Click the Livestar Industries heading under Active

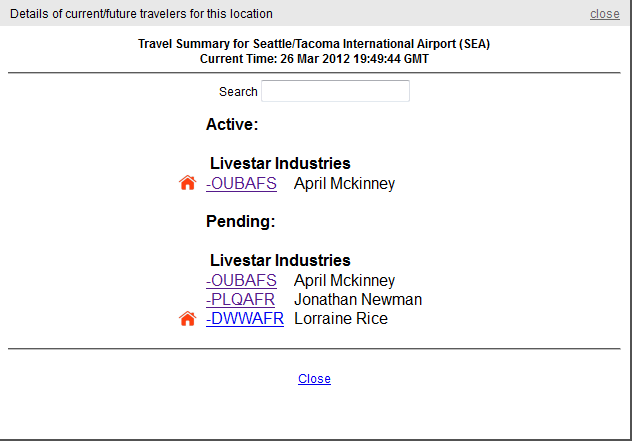[x=280, y=163]
